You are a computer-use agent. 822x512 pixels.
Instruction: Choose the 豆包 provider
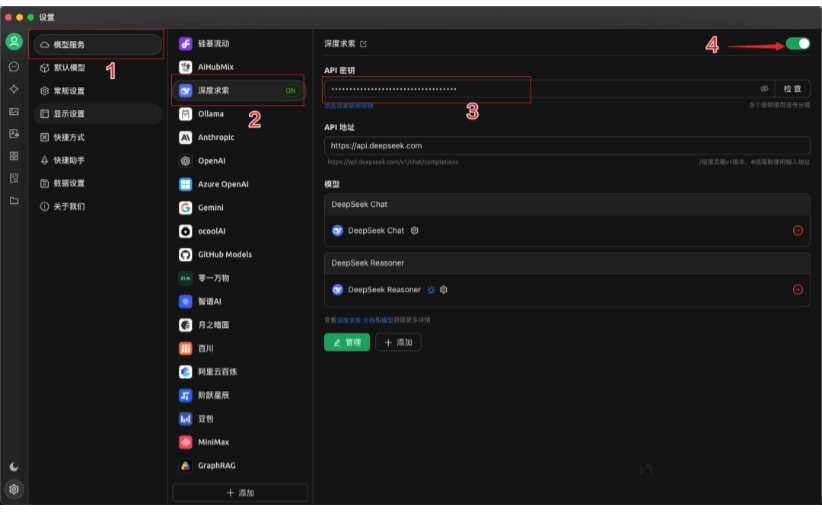coord(240,419)
